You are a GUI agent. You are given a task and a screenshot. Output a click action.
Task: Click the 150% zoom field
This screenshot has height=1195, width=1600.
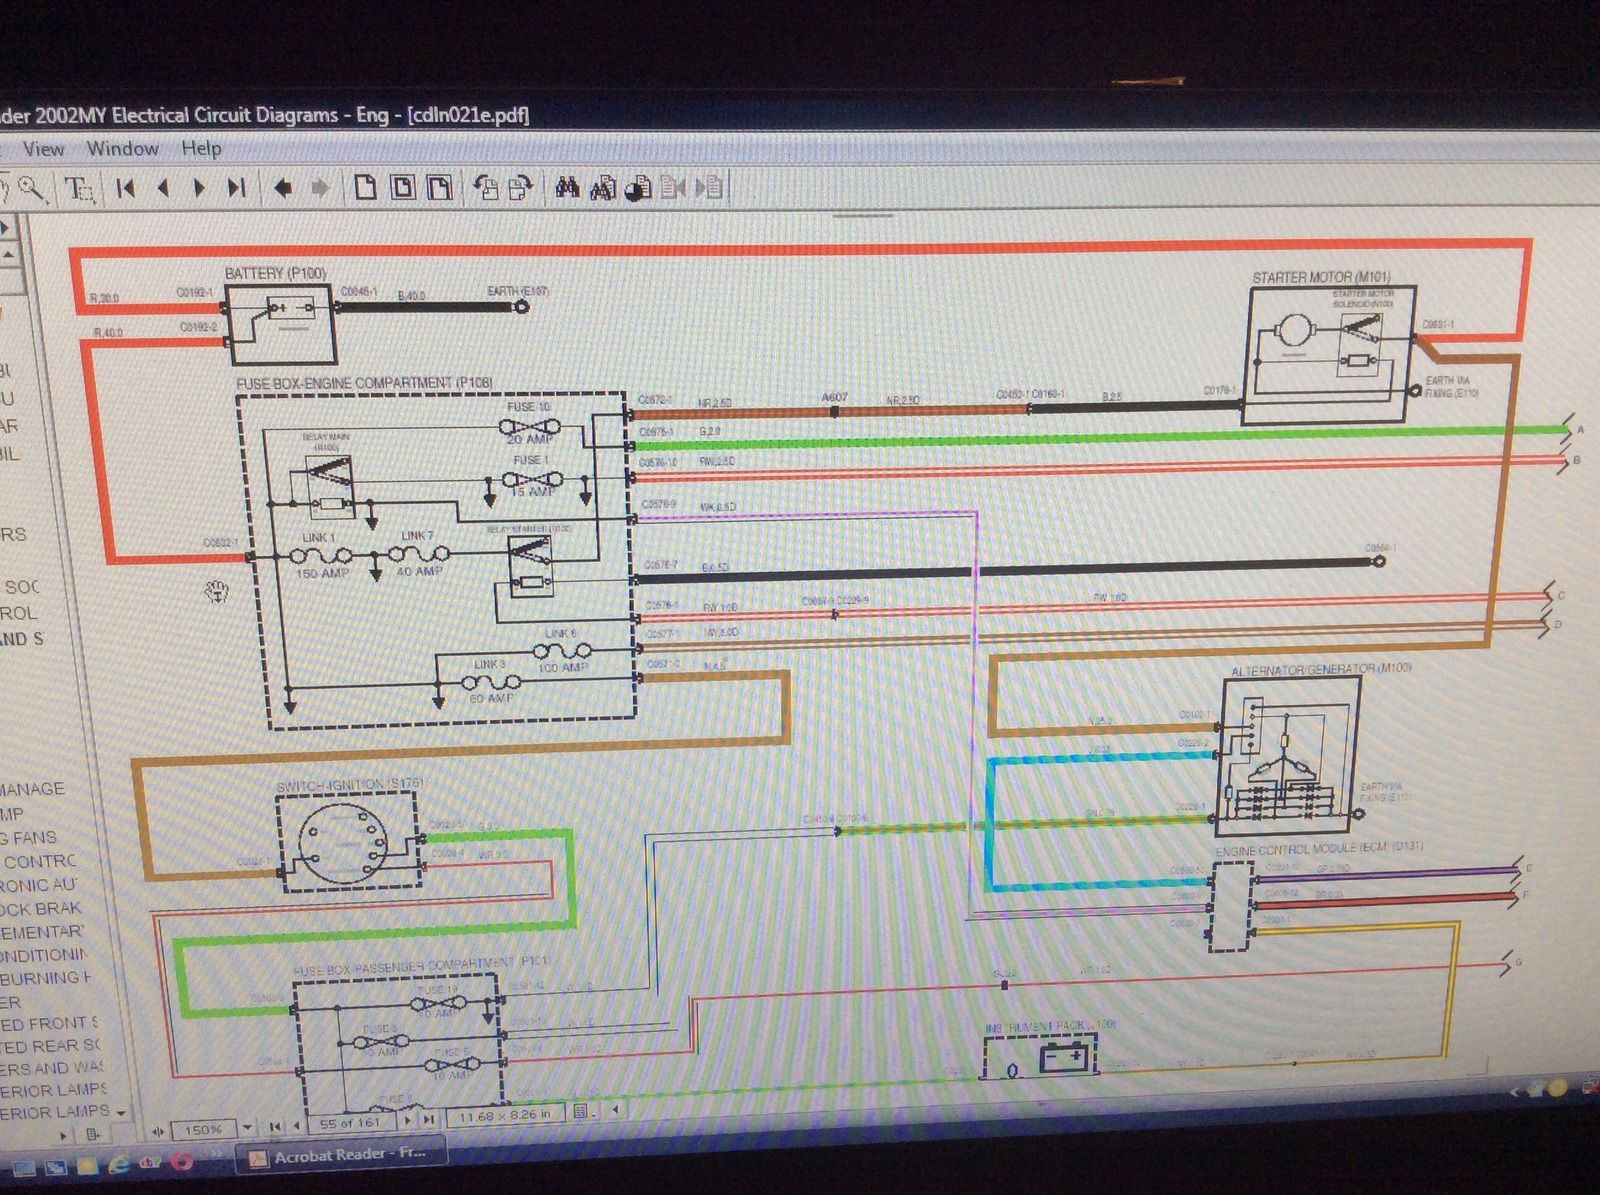click(x=204, y=1128)
